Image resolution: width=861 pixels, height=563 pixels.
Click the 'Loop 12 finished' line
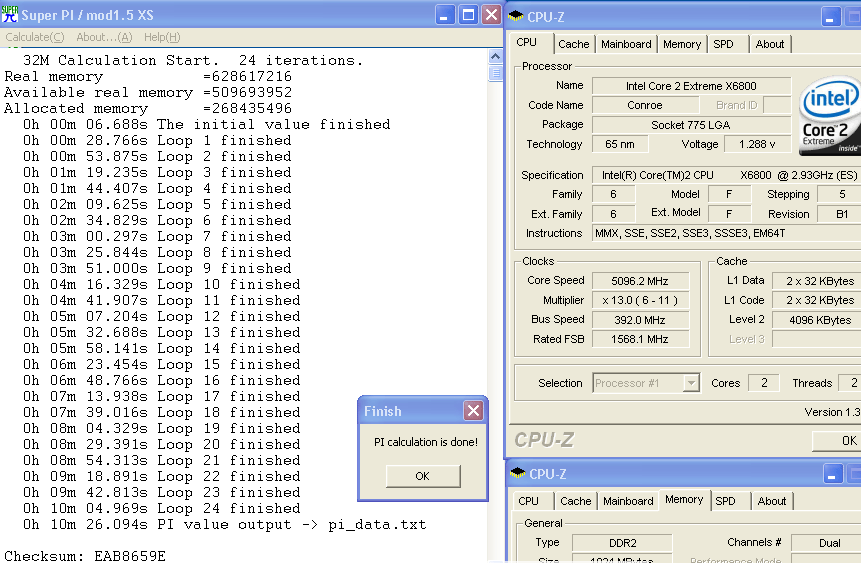(162, 316)
